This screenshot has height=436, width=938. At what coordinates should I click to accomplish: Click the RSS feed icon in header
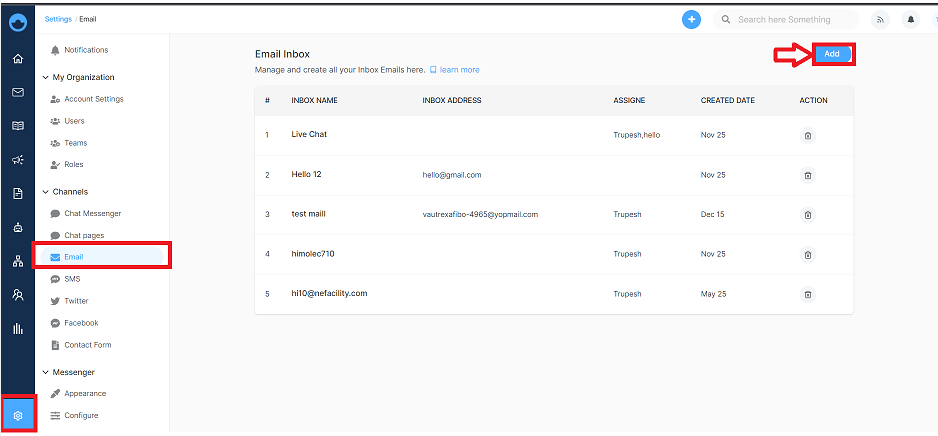[x=880, y=20]
